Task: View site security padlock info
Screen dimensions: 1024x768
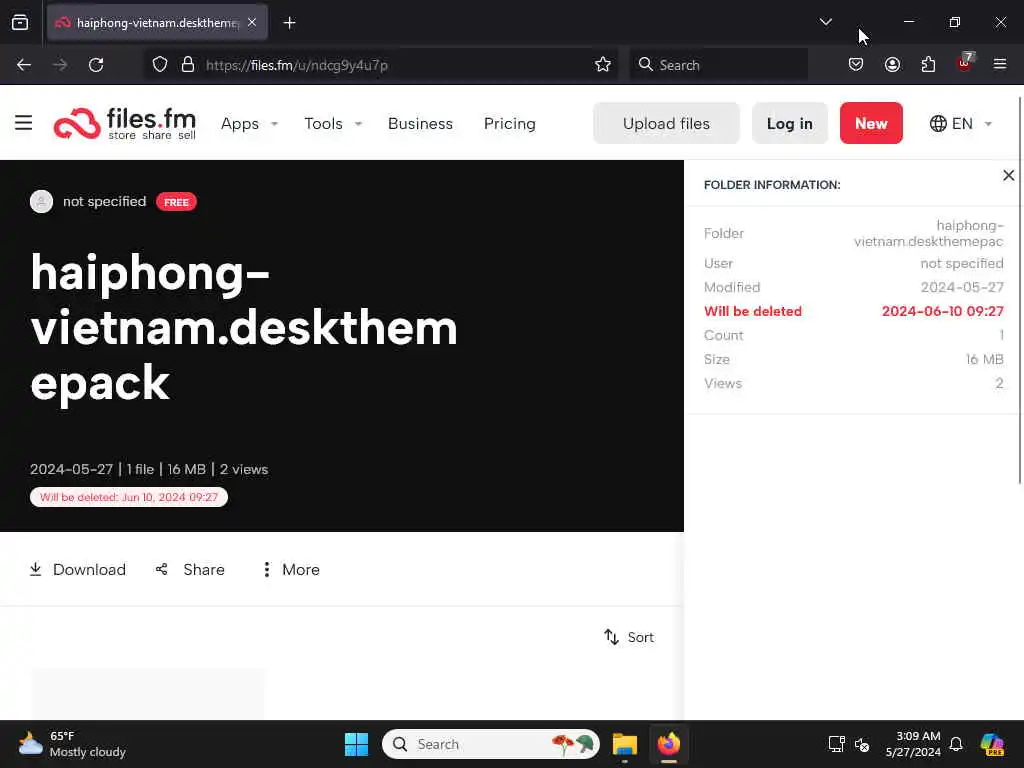Action: click(188, 64)
